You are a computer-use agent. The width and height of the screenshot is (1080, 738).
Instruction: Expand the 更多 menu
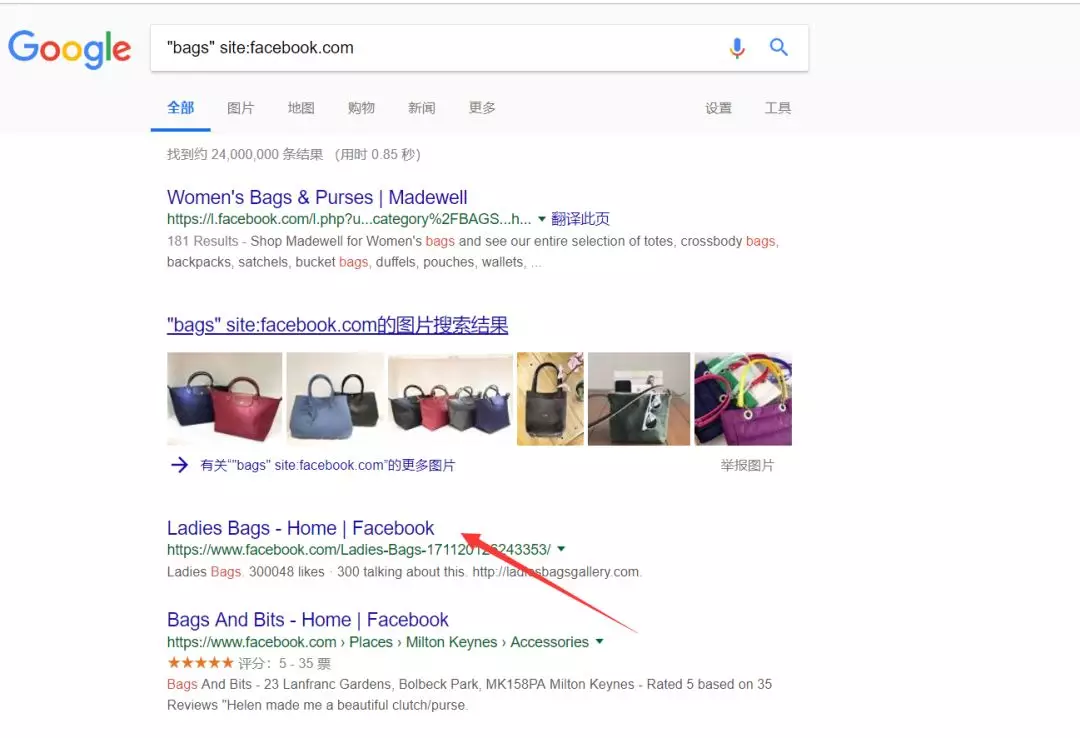(x=482, y=107)
